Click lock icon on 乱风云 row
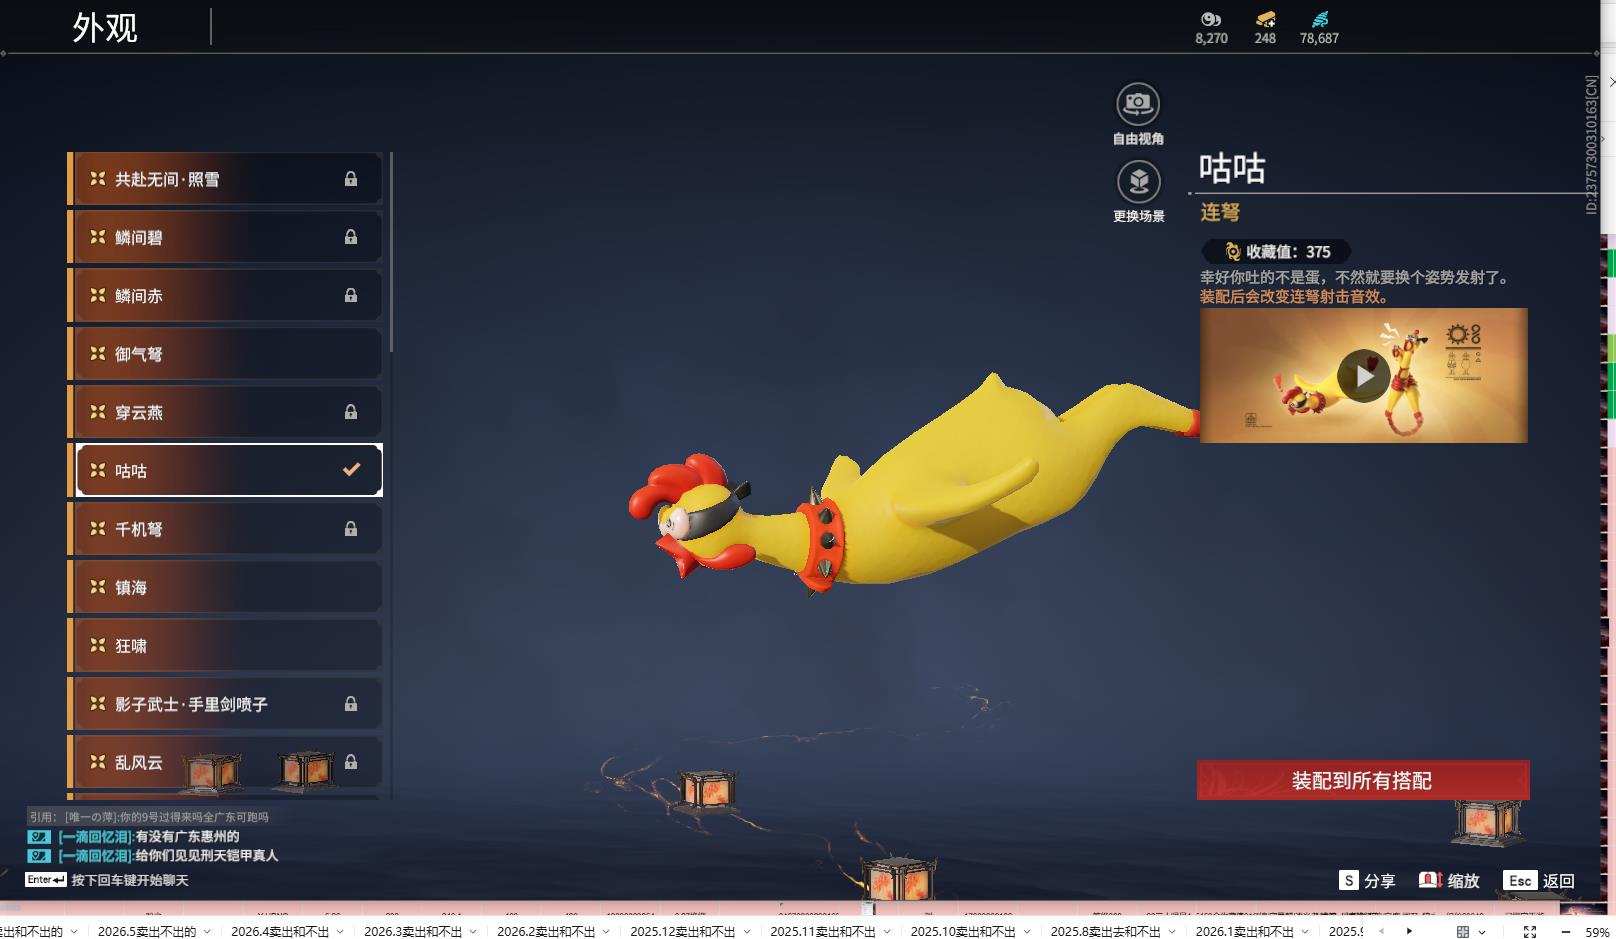Image resolution: width=1616 pixels, height=939 pixels. coord(351,762)
